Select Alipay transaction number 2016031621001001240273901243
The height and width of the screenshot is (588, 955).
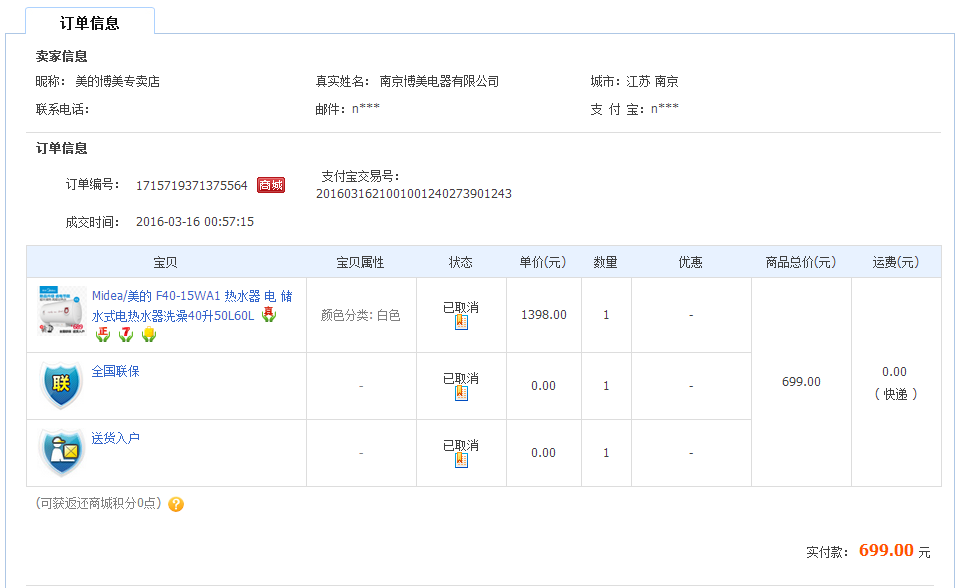414,194
